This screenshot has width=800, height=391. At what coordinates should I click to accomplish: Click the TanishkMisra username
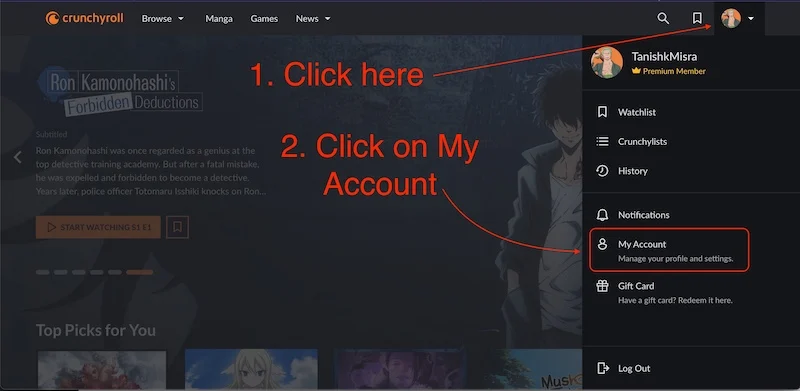coord(664,57)
